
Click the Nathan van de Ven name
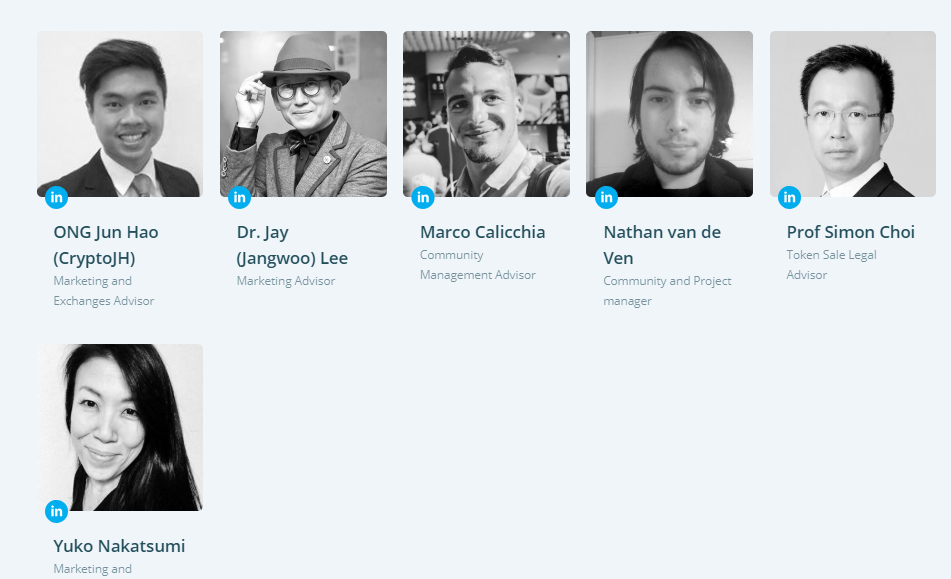click(662, 245)
